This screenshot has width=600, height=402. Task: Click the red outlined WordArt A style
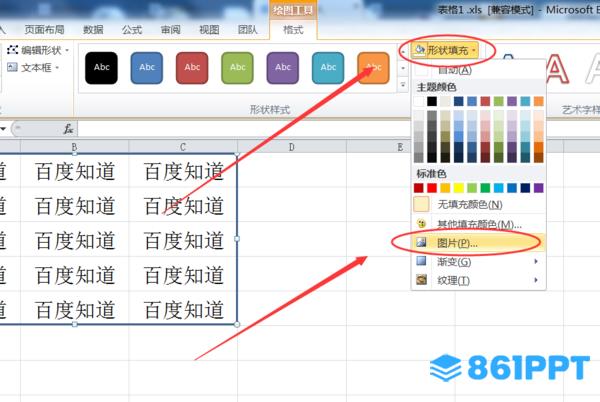557,70
